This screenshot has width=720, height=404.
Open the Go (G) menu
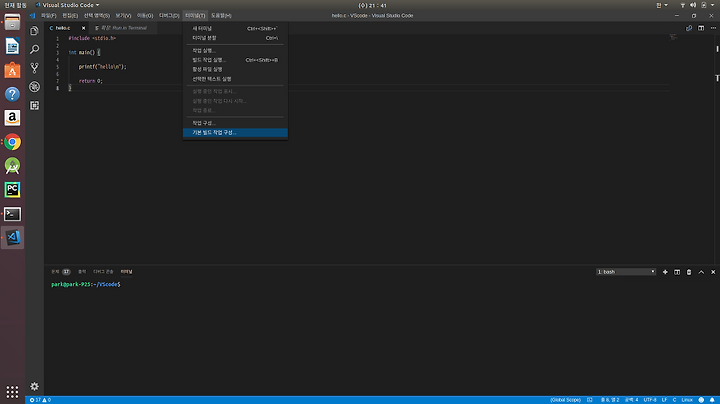coord(145,16)
